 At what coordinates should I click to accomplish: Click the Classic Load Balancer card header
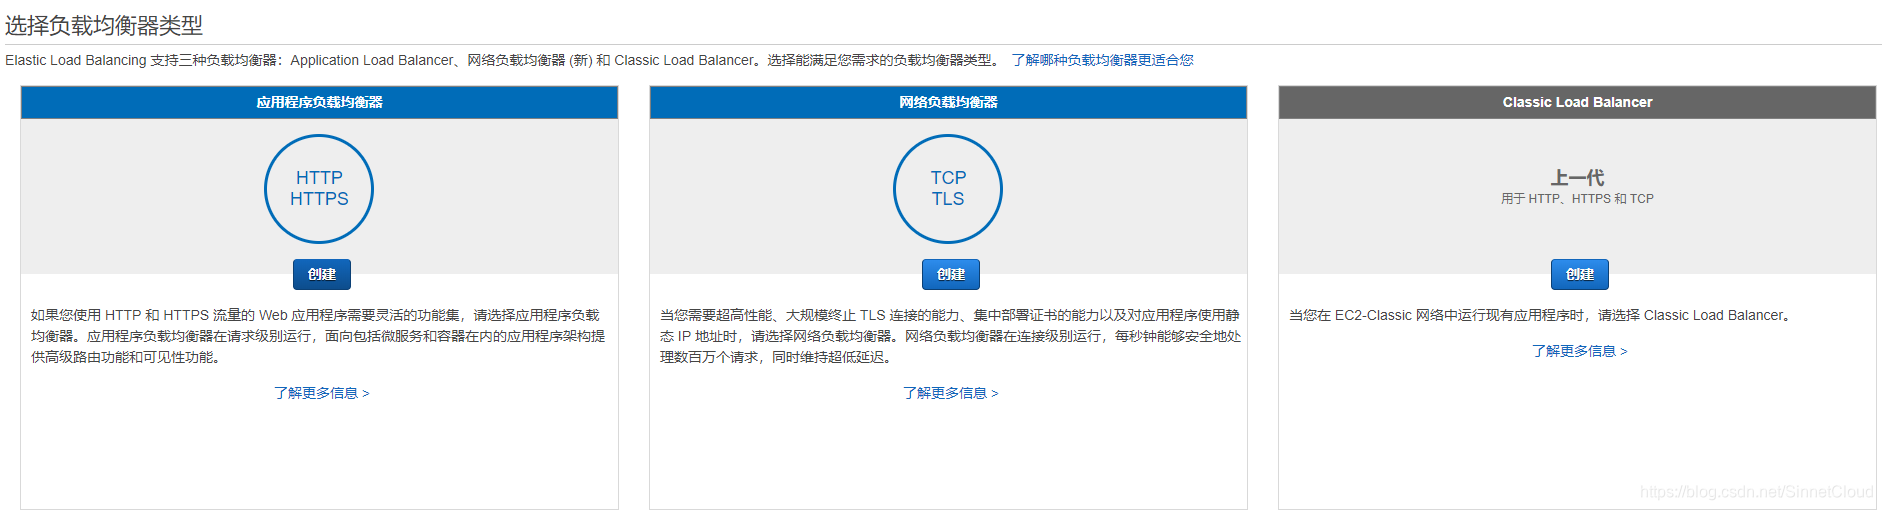pos(1577,102)
